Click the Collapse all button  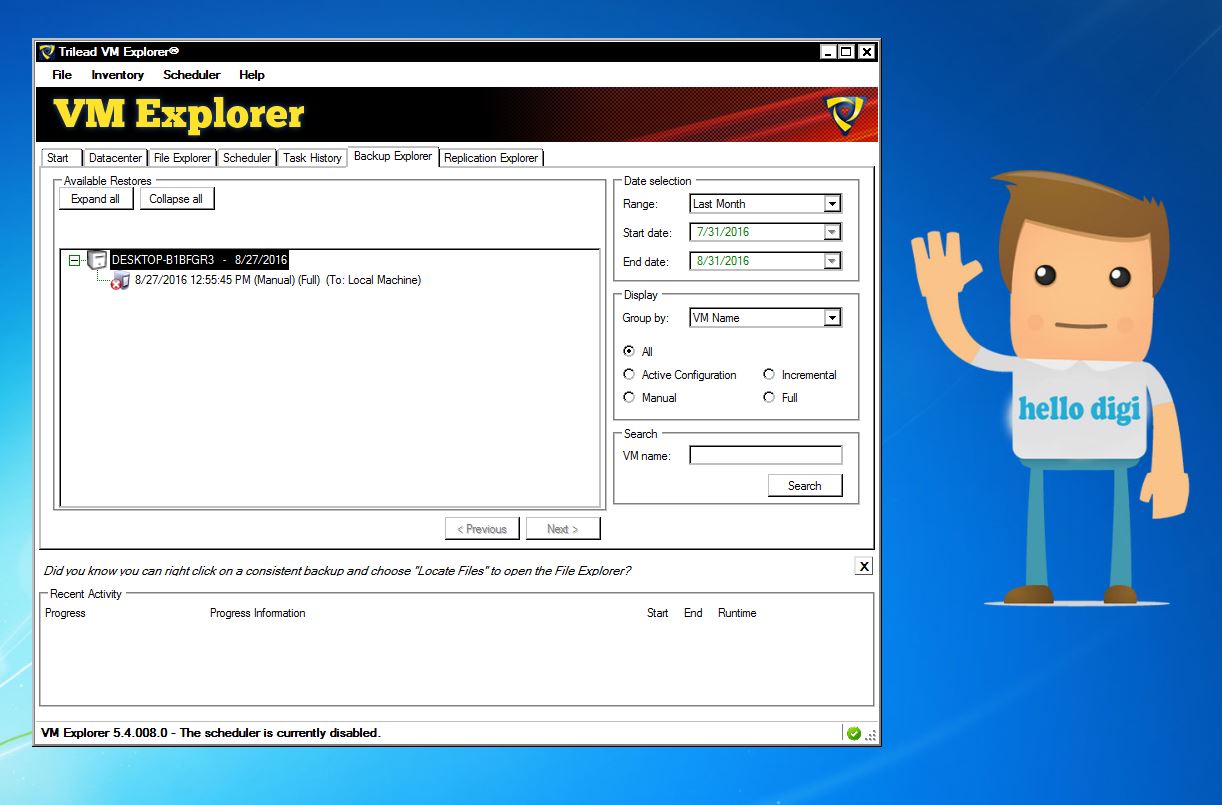coord(177,199)
